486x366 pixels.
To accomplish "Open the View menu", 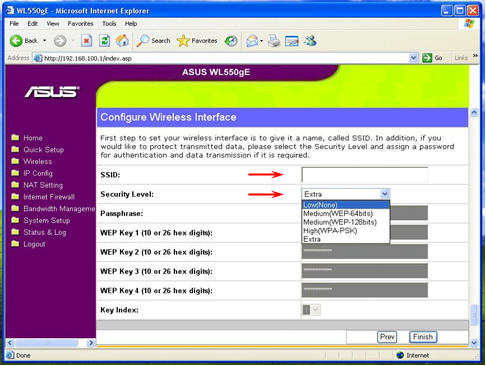I will click(x=53, y=24).
